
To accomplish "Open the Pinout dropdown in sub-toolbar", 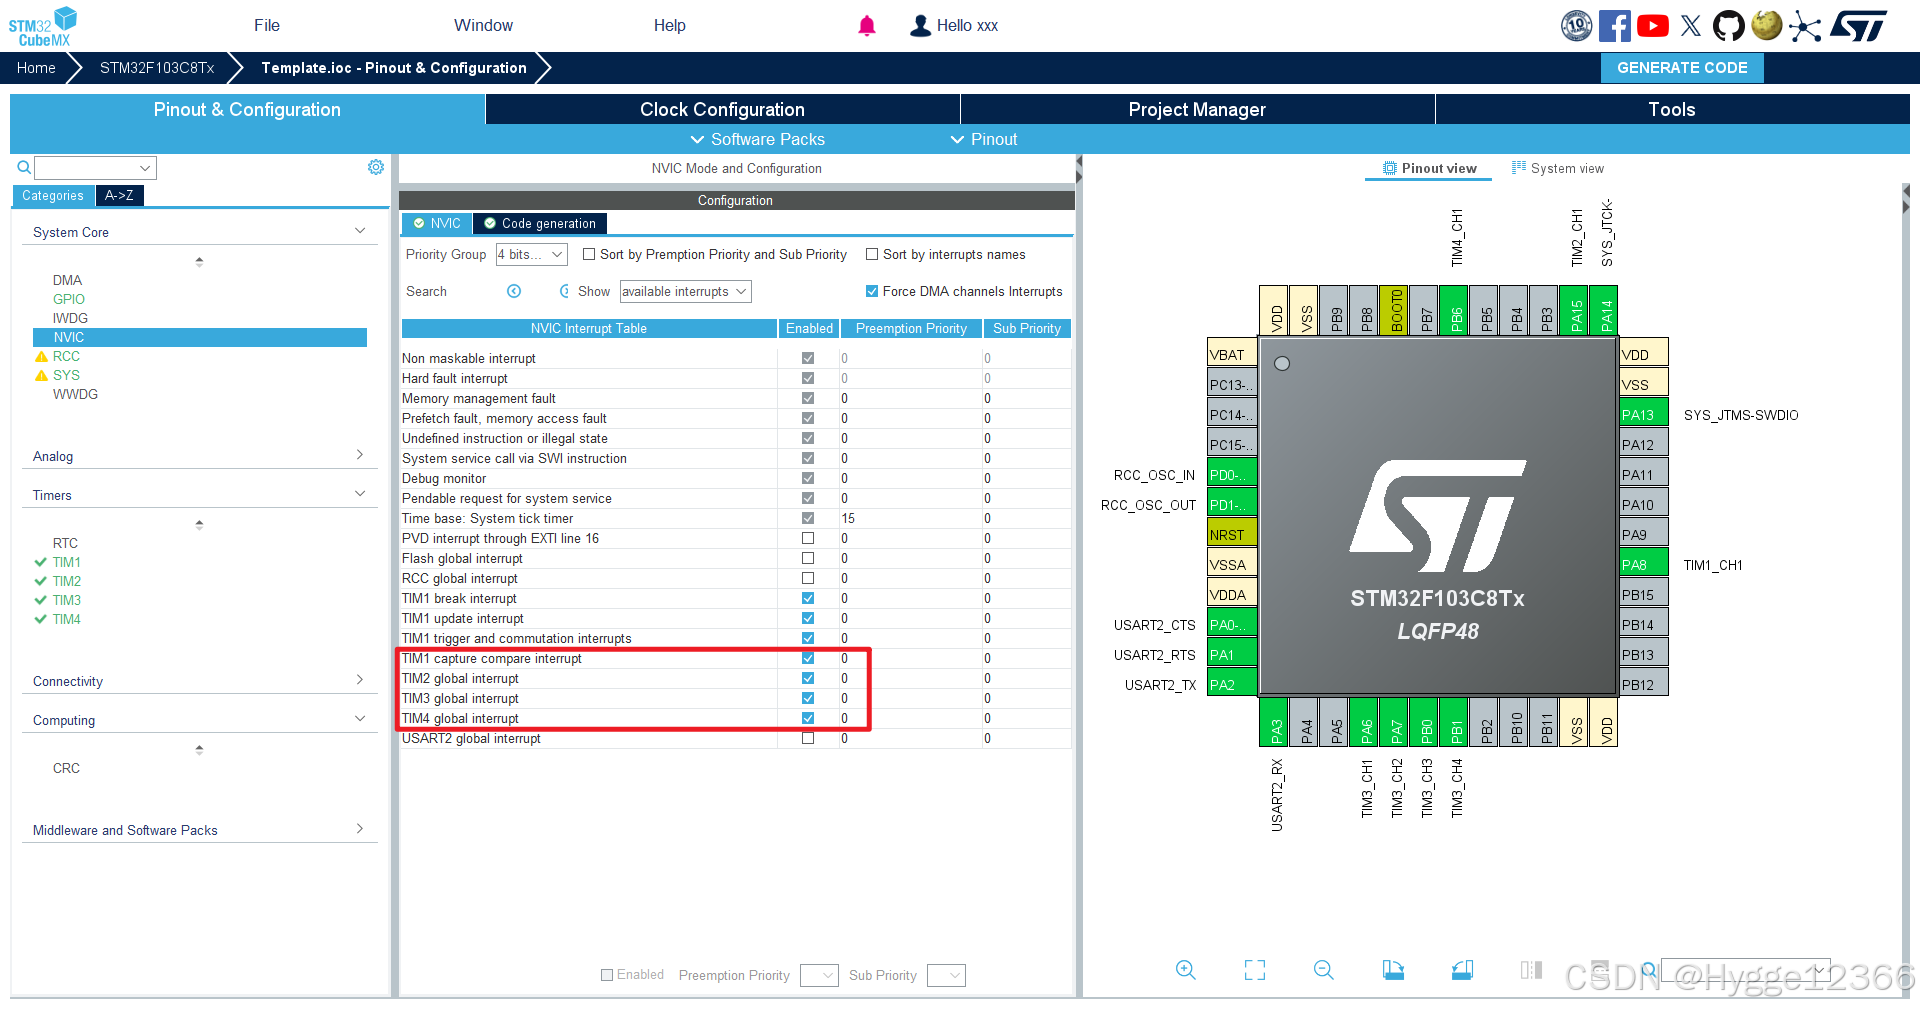I will pyautogui.click(x=983, y=139).
